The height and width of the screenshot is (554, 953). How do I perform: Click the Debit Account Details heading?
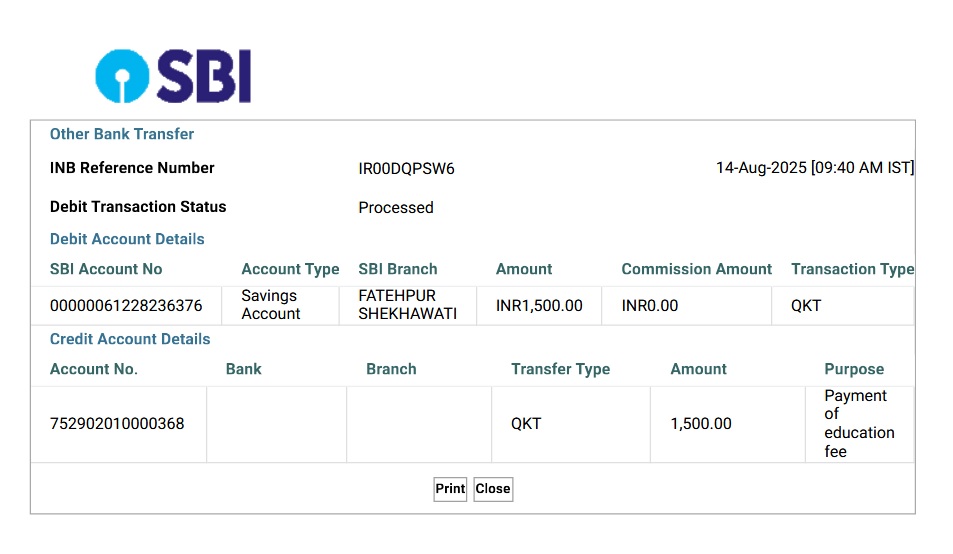(x=127, y=239)
